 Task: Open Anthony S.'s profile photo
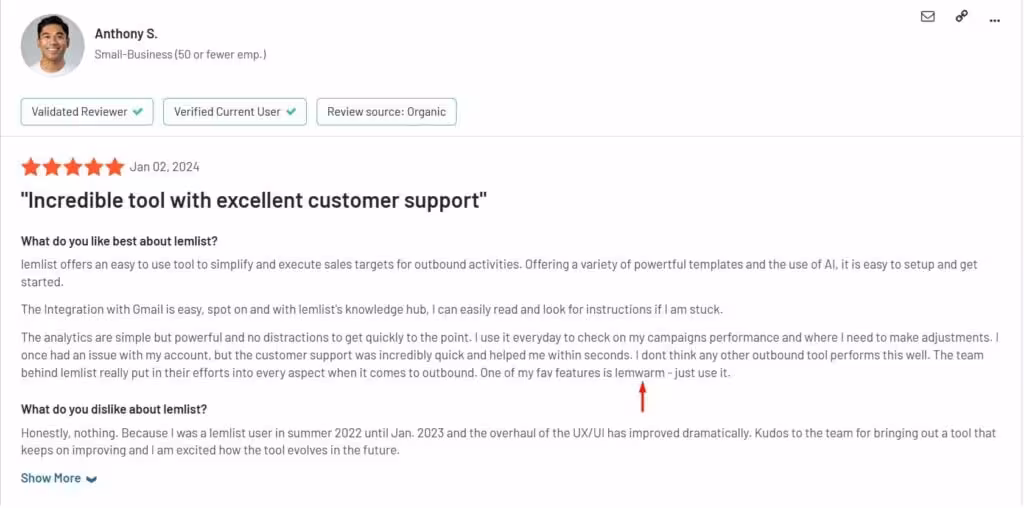click(52, 45)
